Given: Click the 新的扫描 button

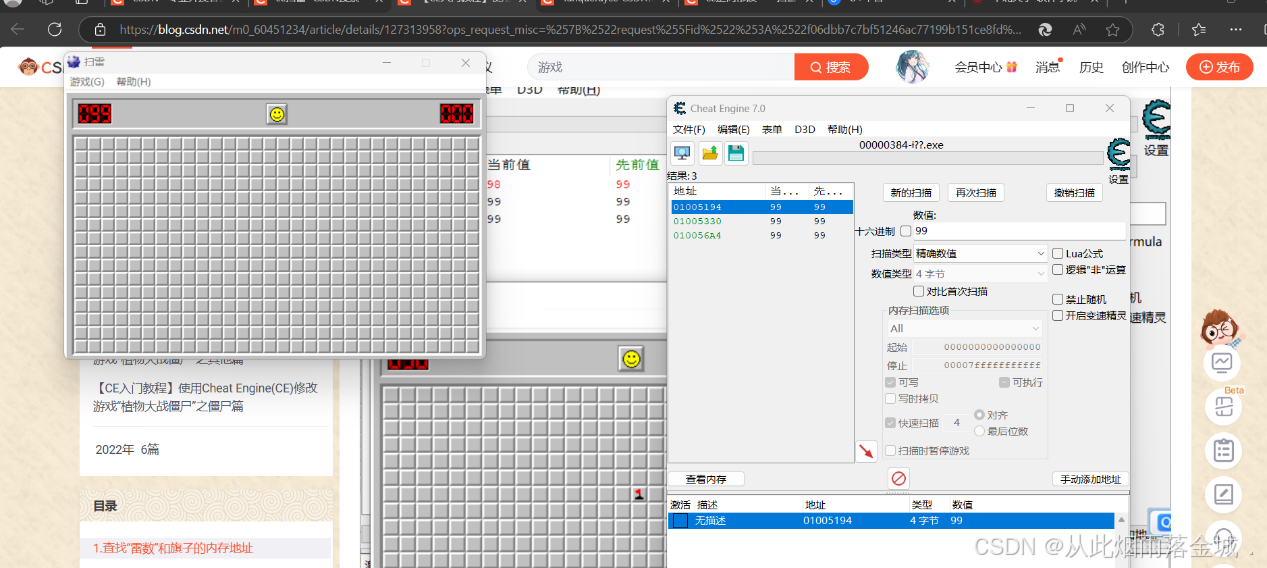Looking at the screenshot, I should pyautogui.click(x=911, y=193).
